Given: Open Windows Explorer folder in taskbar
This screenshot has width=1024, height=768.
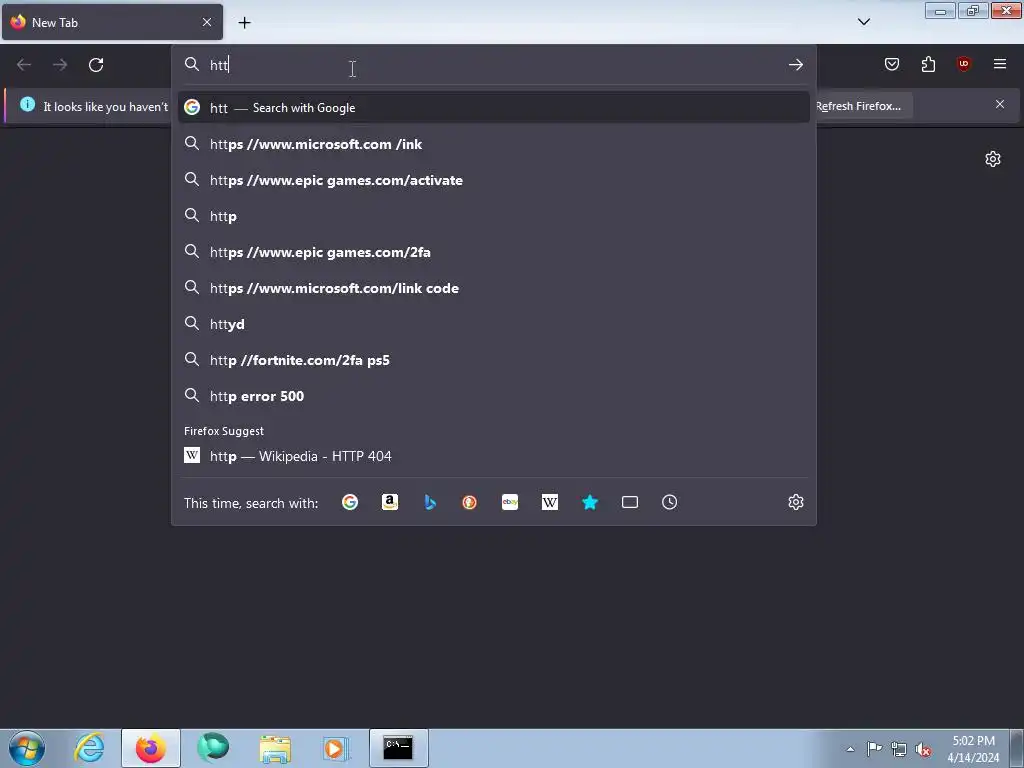Looking at the screenshot, I should pyautogui.click(x=275, y=748).
